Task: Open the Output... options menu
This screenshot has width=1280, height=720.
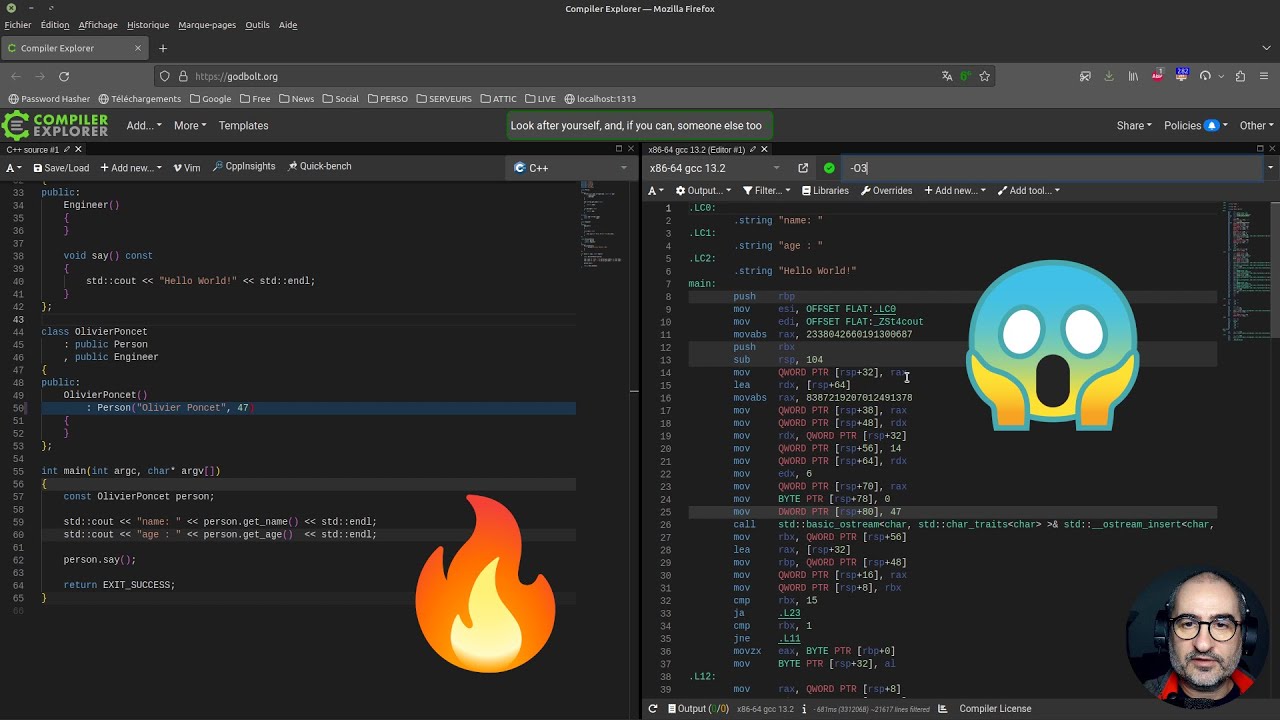Action: click(x=703, y=191)
